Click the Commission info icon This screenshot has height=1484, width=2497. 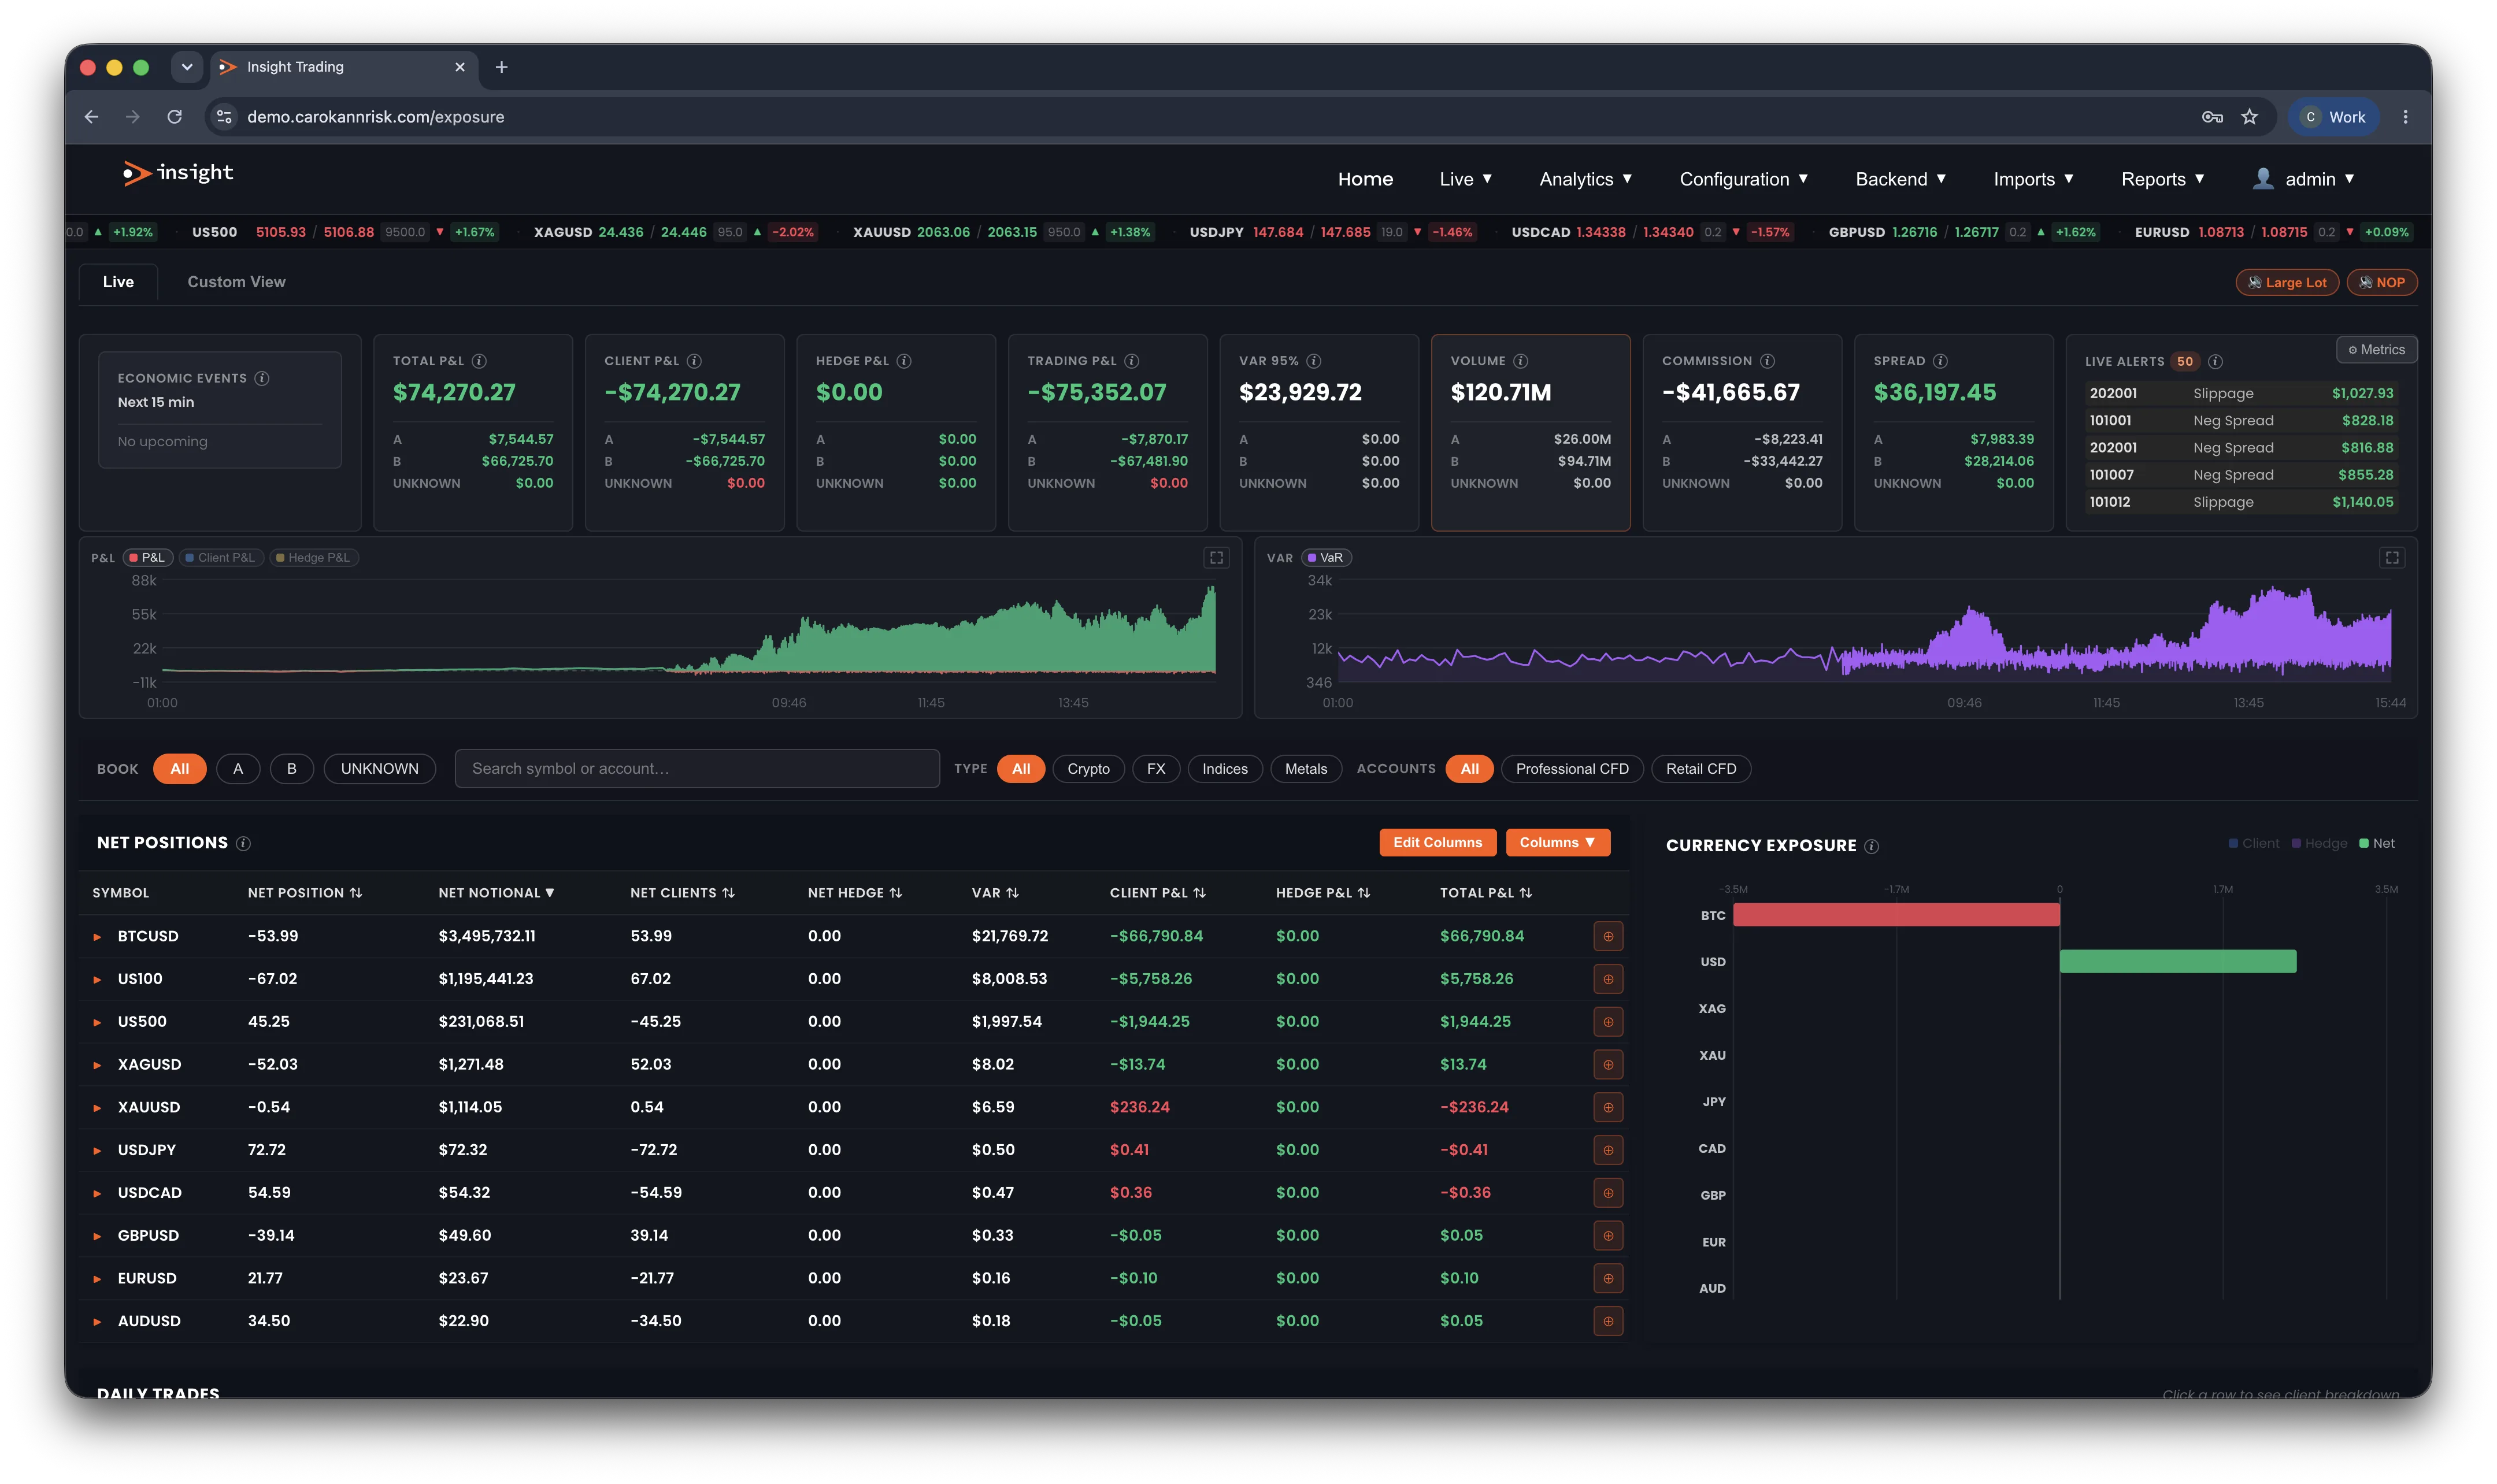pos(1768,361)
